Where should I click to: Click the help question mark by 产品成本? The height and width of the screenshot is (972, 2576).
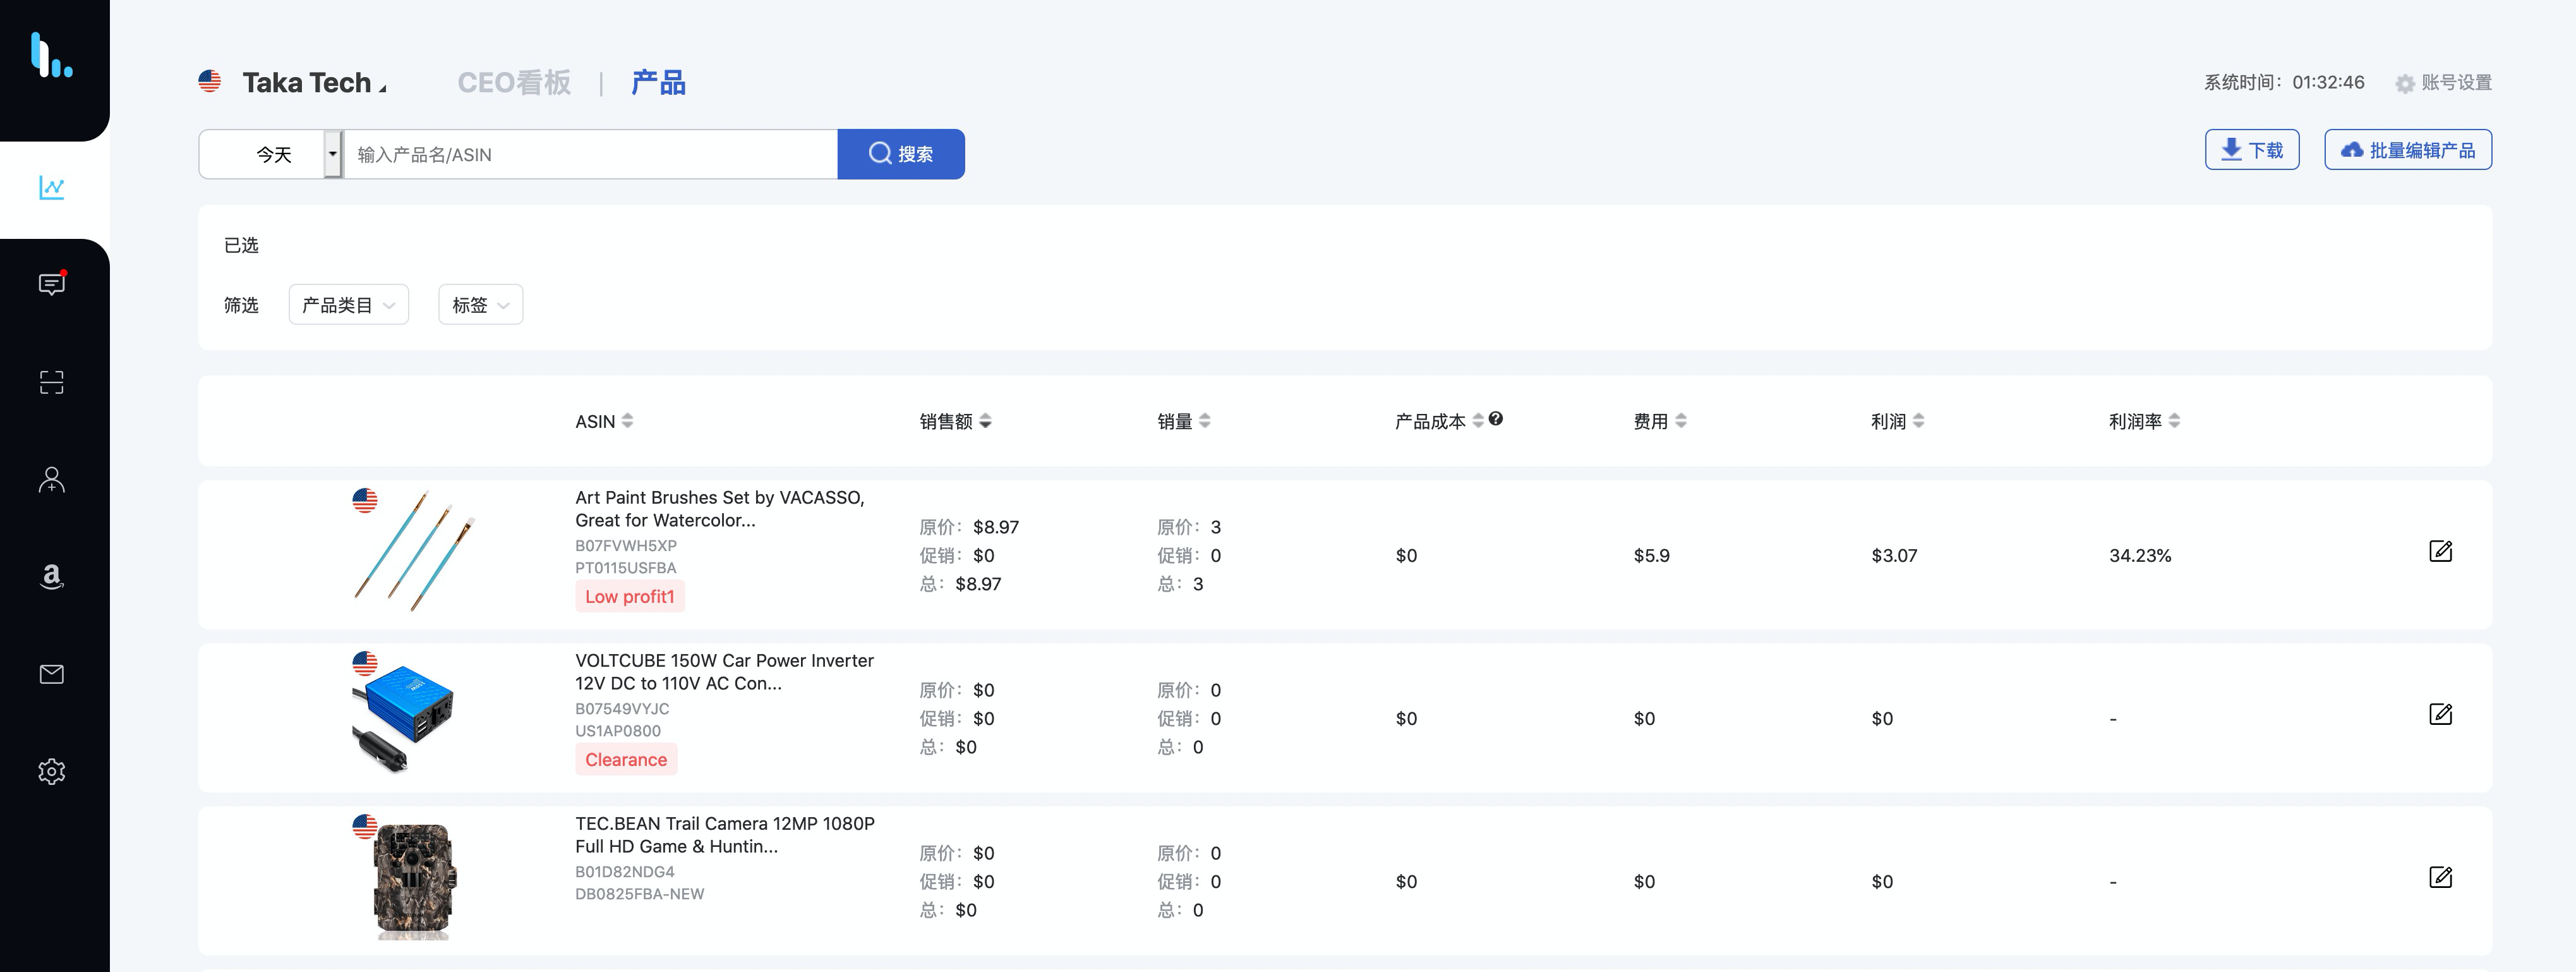1496,419
